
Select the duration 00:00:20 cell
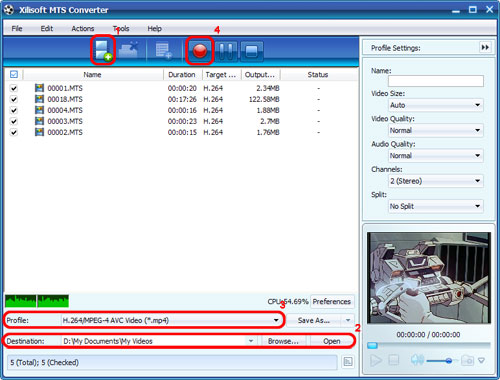click(x=182, y=88)
